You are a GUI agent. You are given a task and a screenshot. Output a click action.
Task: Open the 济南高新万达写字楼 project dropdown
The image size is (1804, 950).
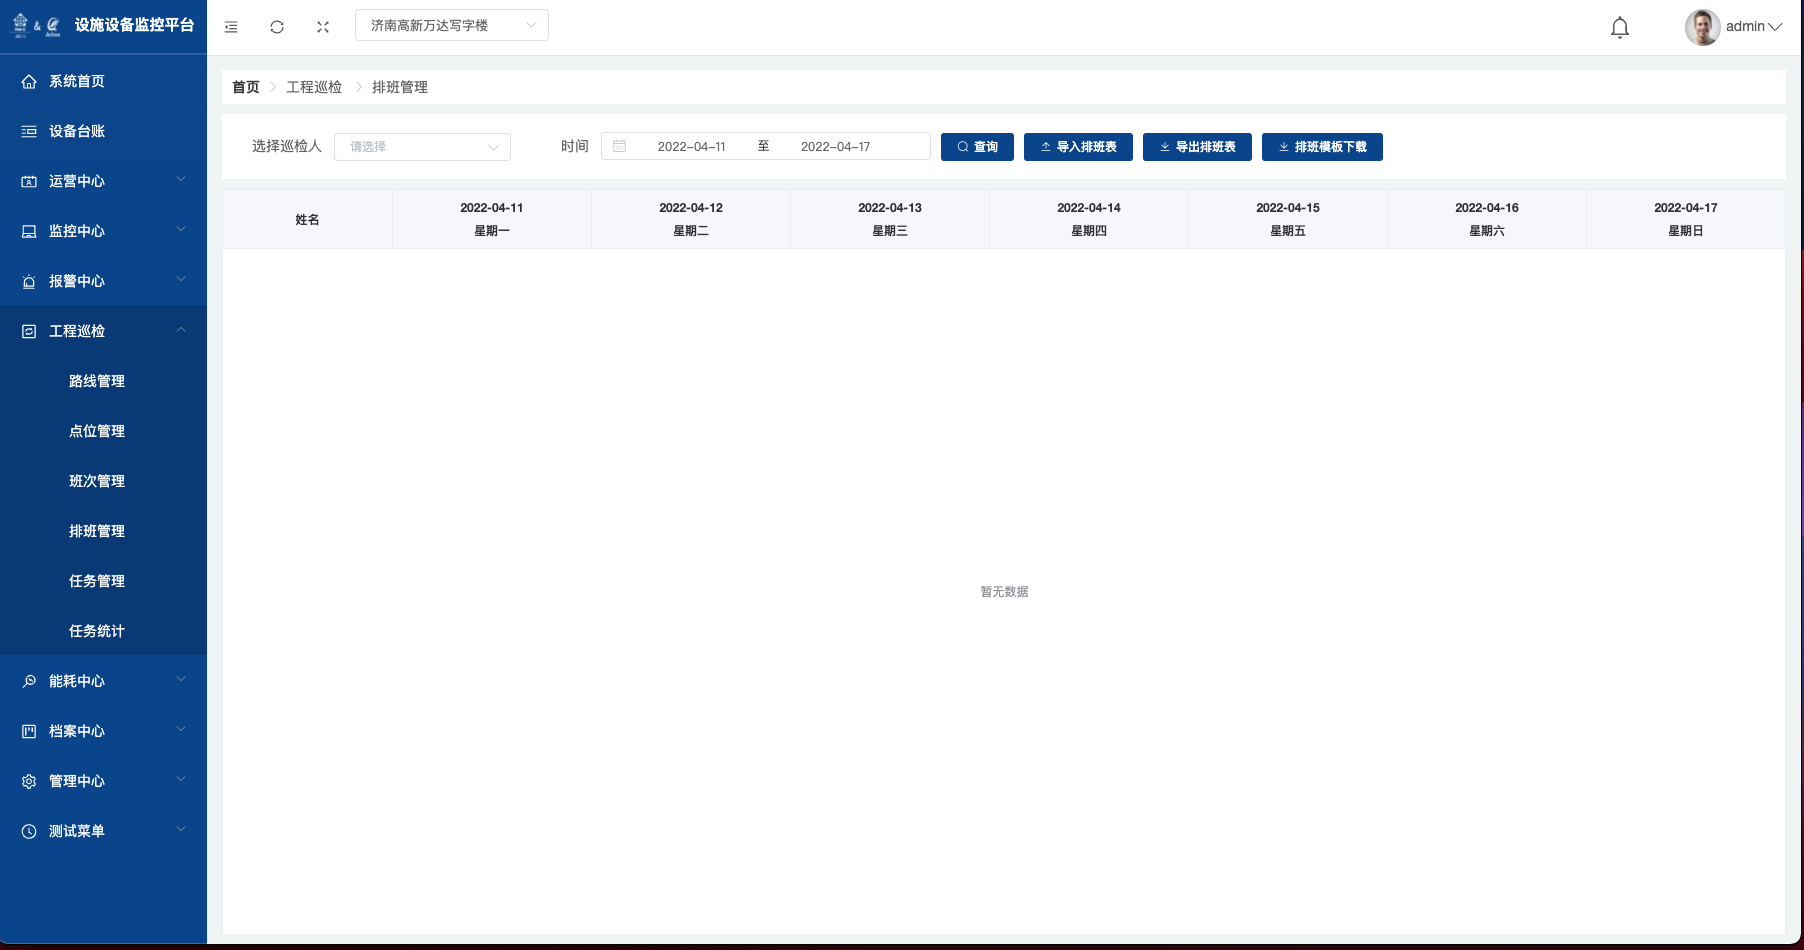pos(451,25)
